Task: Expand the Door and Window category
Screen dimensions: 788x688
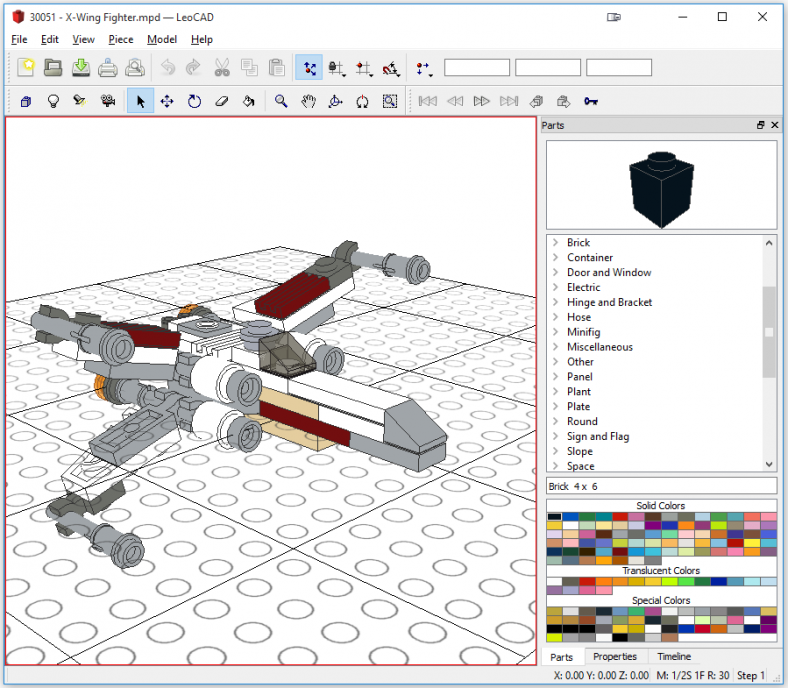Action: [x=555, y=272]
